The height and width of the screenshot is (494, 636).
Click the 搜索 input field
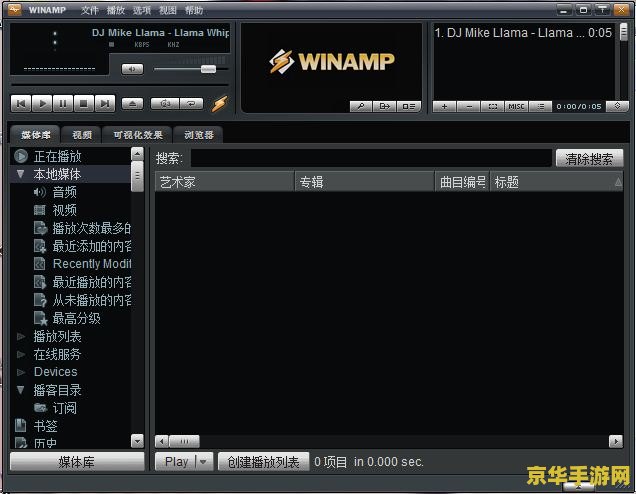pyautogui.click(x=371, y=158)
